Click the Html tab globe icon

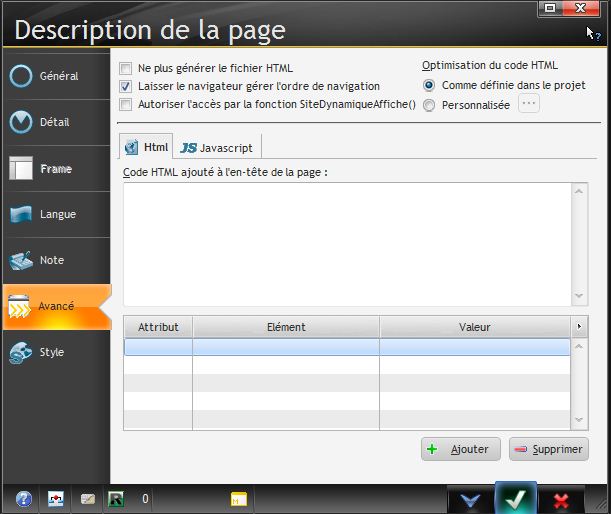131,147
